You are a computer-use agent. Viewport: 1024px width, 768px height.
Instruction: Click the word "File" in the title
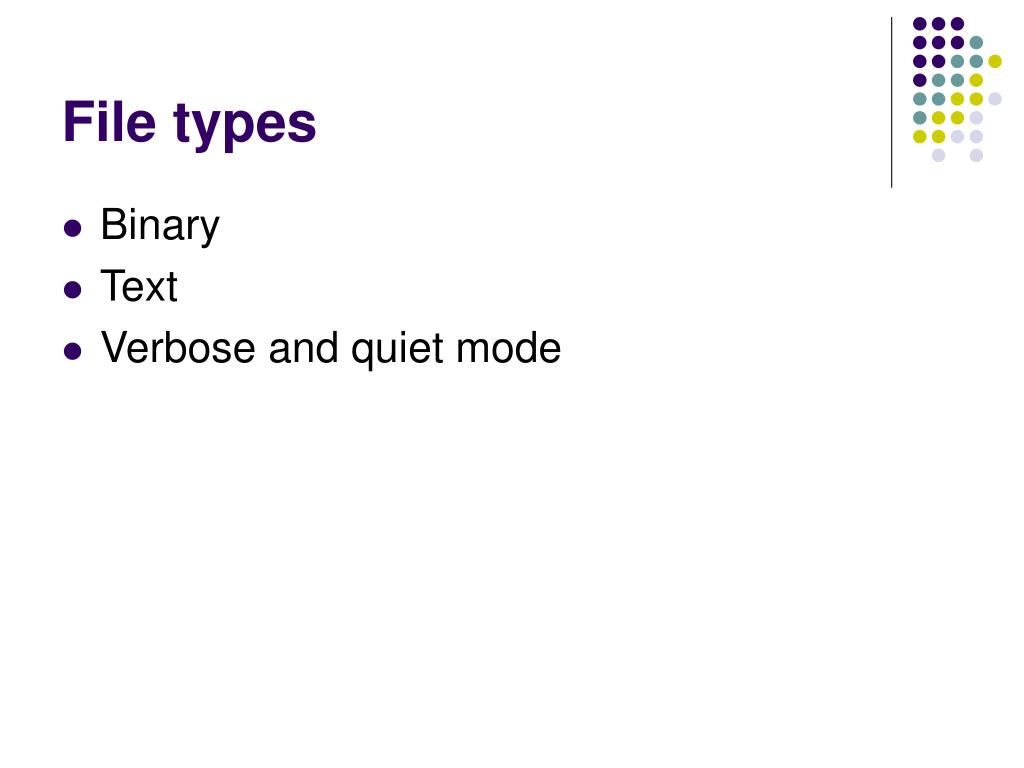point(110,121)
